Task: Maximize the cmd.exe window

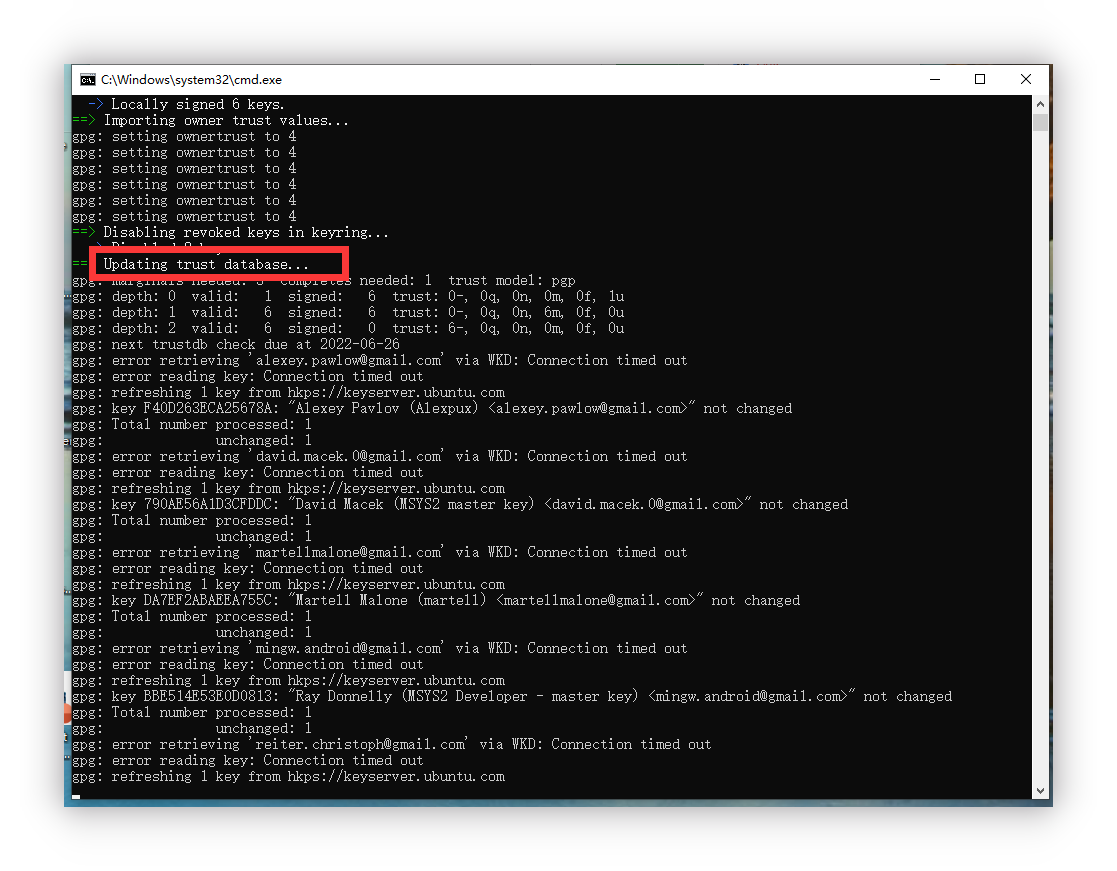Action: pyautogui.click(x=980, y=80)
